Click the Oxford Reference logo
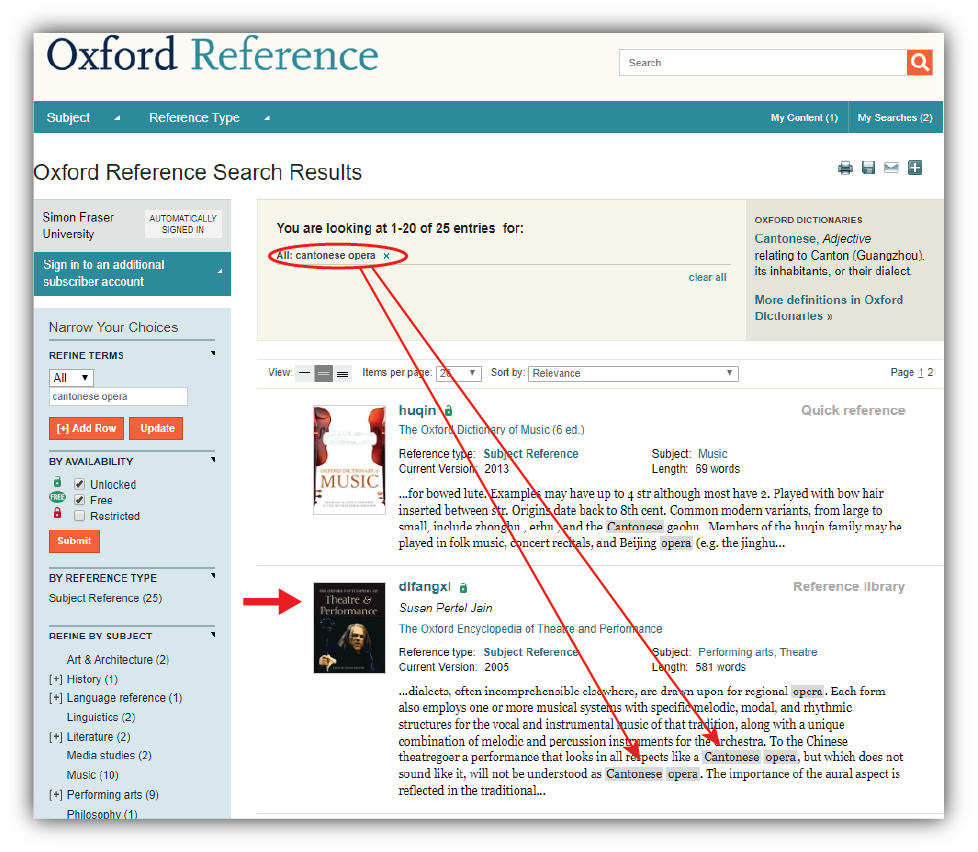The height and width of the screenshot is (852, 978). pyautogui.click(x=212, y=54)
